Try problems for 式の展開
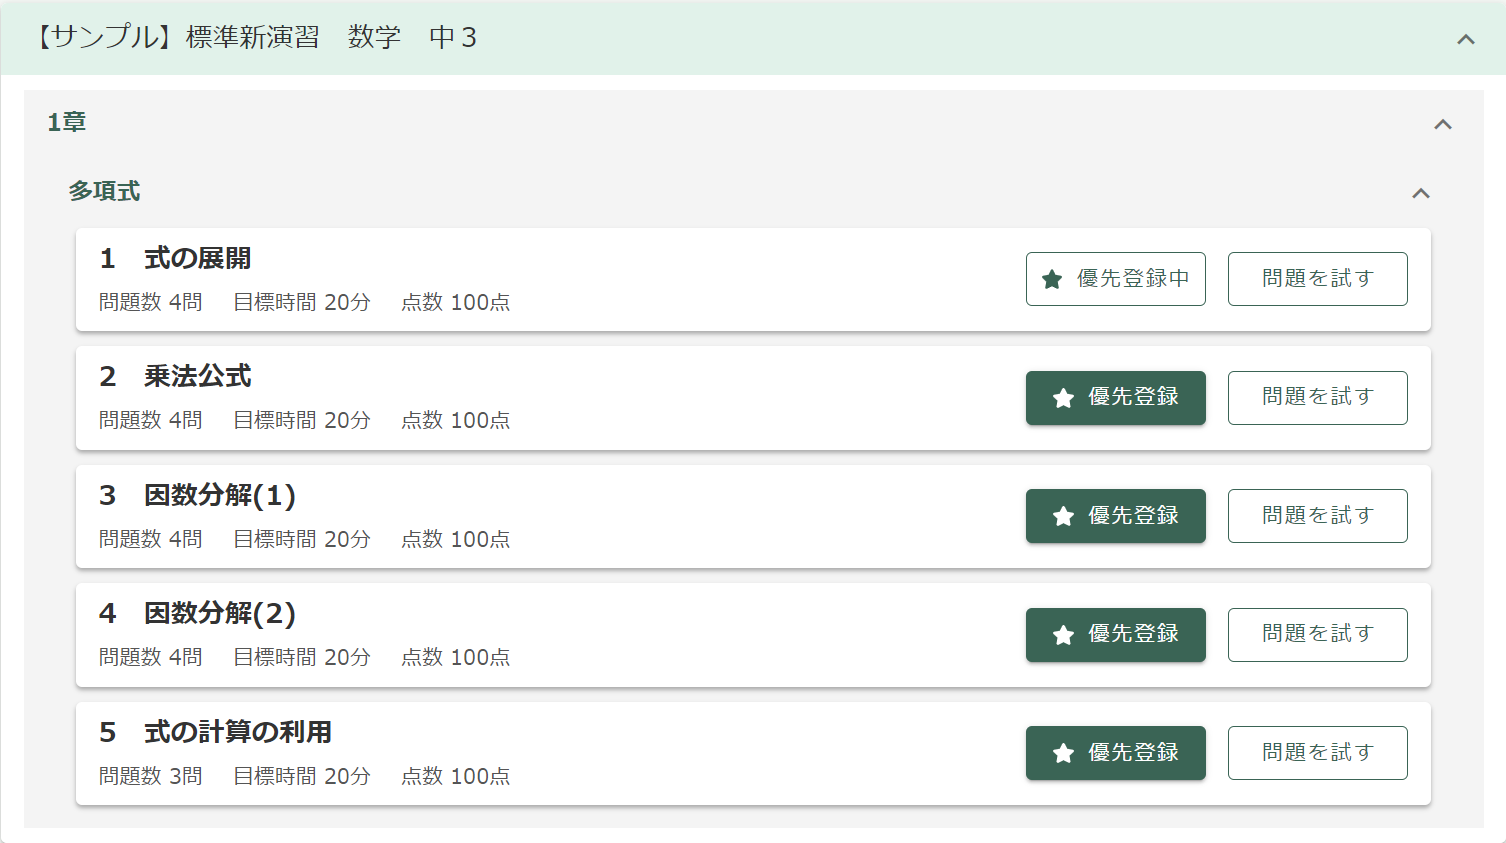This screenshot has width=1506, height=843. 1317,279
